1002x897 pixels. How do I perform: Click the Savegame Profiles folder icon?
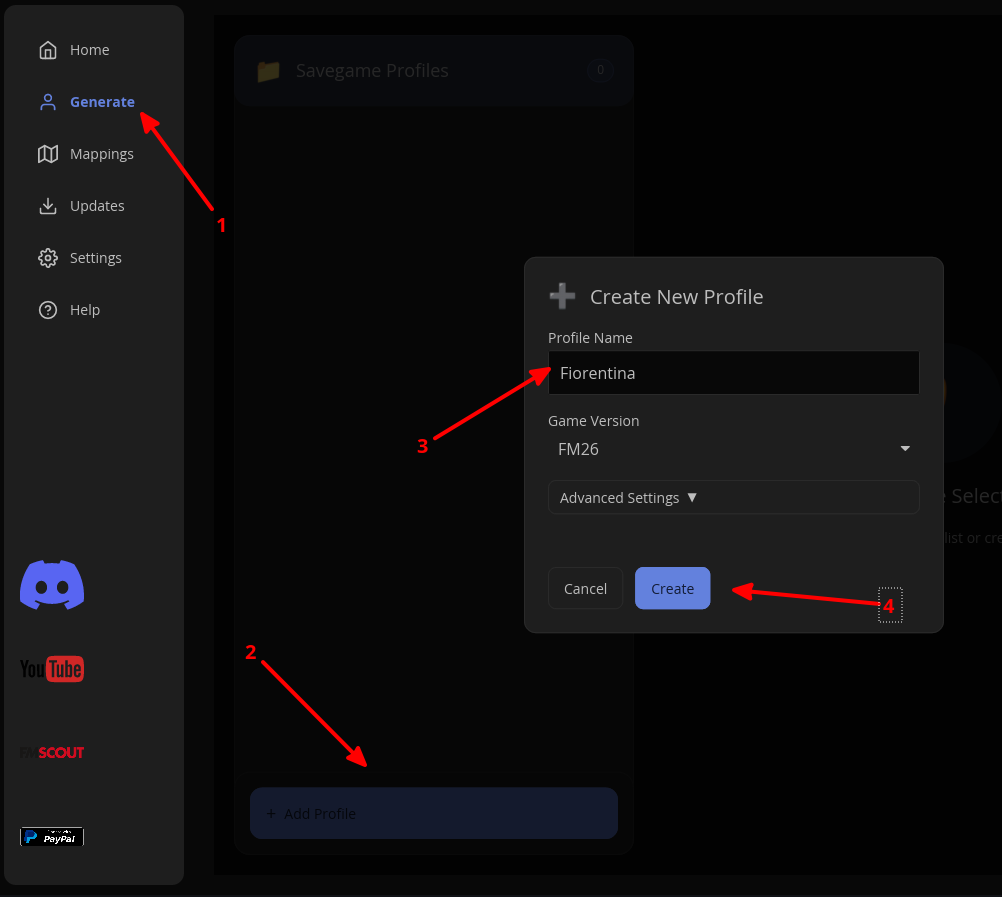pyautogui.click(x=268, y=70)
